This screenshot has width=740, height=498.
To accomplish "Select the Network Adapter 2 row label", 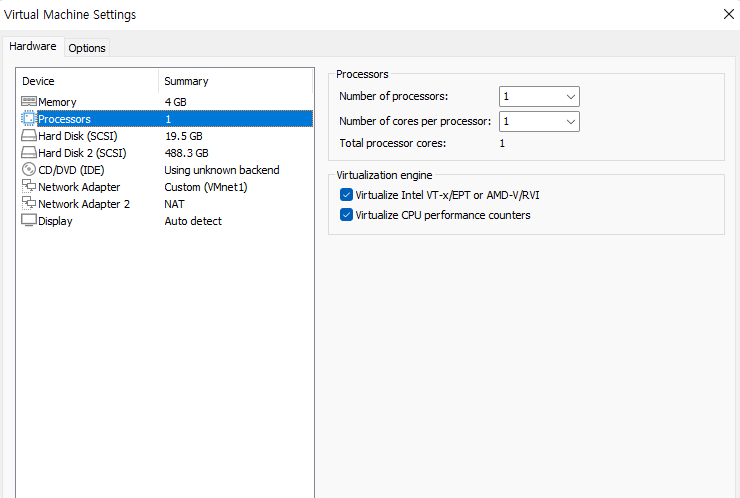I will [84, 204].
